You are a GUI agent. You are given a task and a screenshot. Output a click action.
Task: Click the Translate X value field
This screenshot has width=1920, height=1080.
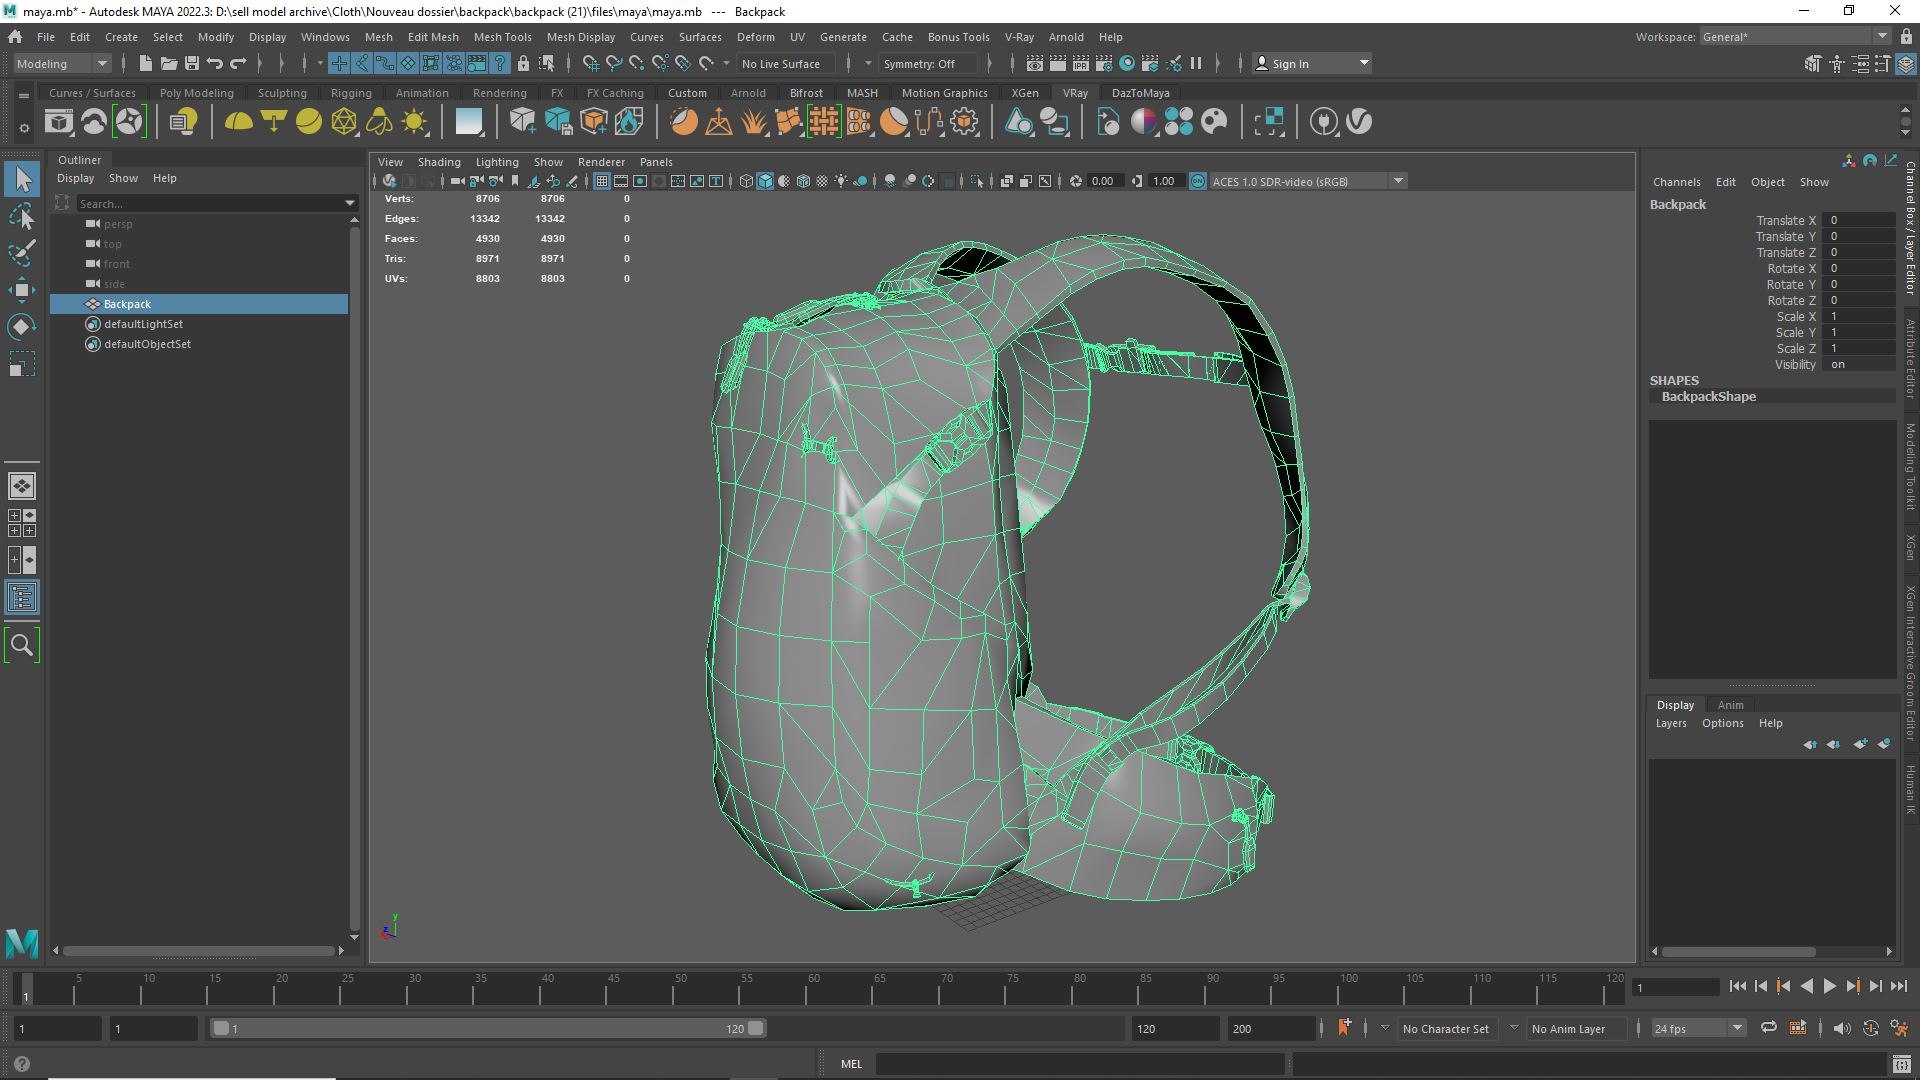click(x=1858, y=220)
